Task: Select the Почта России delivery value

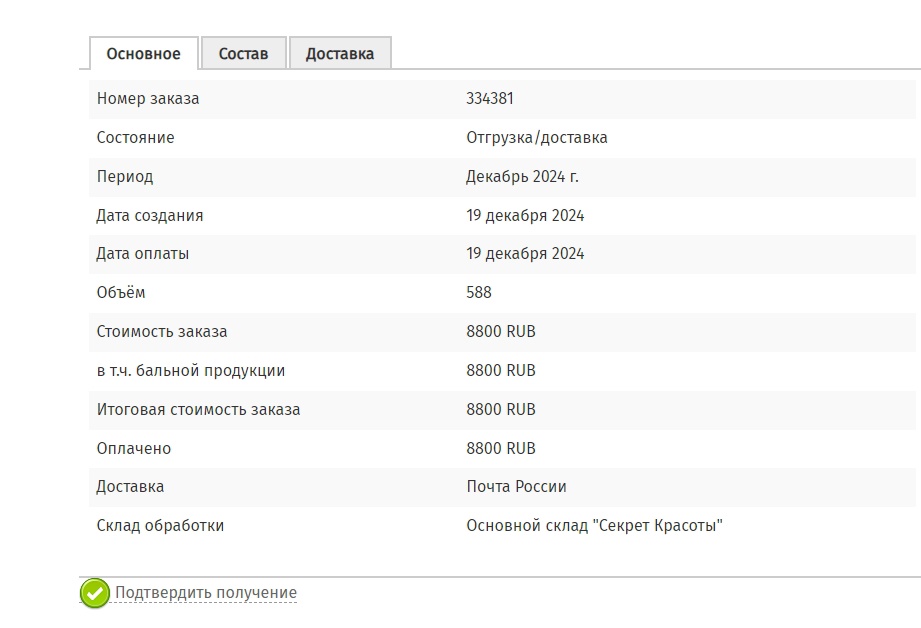Action: click(x=516, y=487)
